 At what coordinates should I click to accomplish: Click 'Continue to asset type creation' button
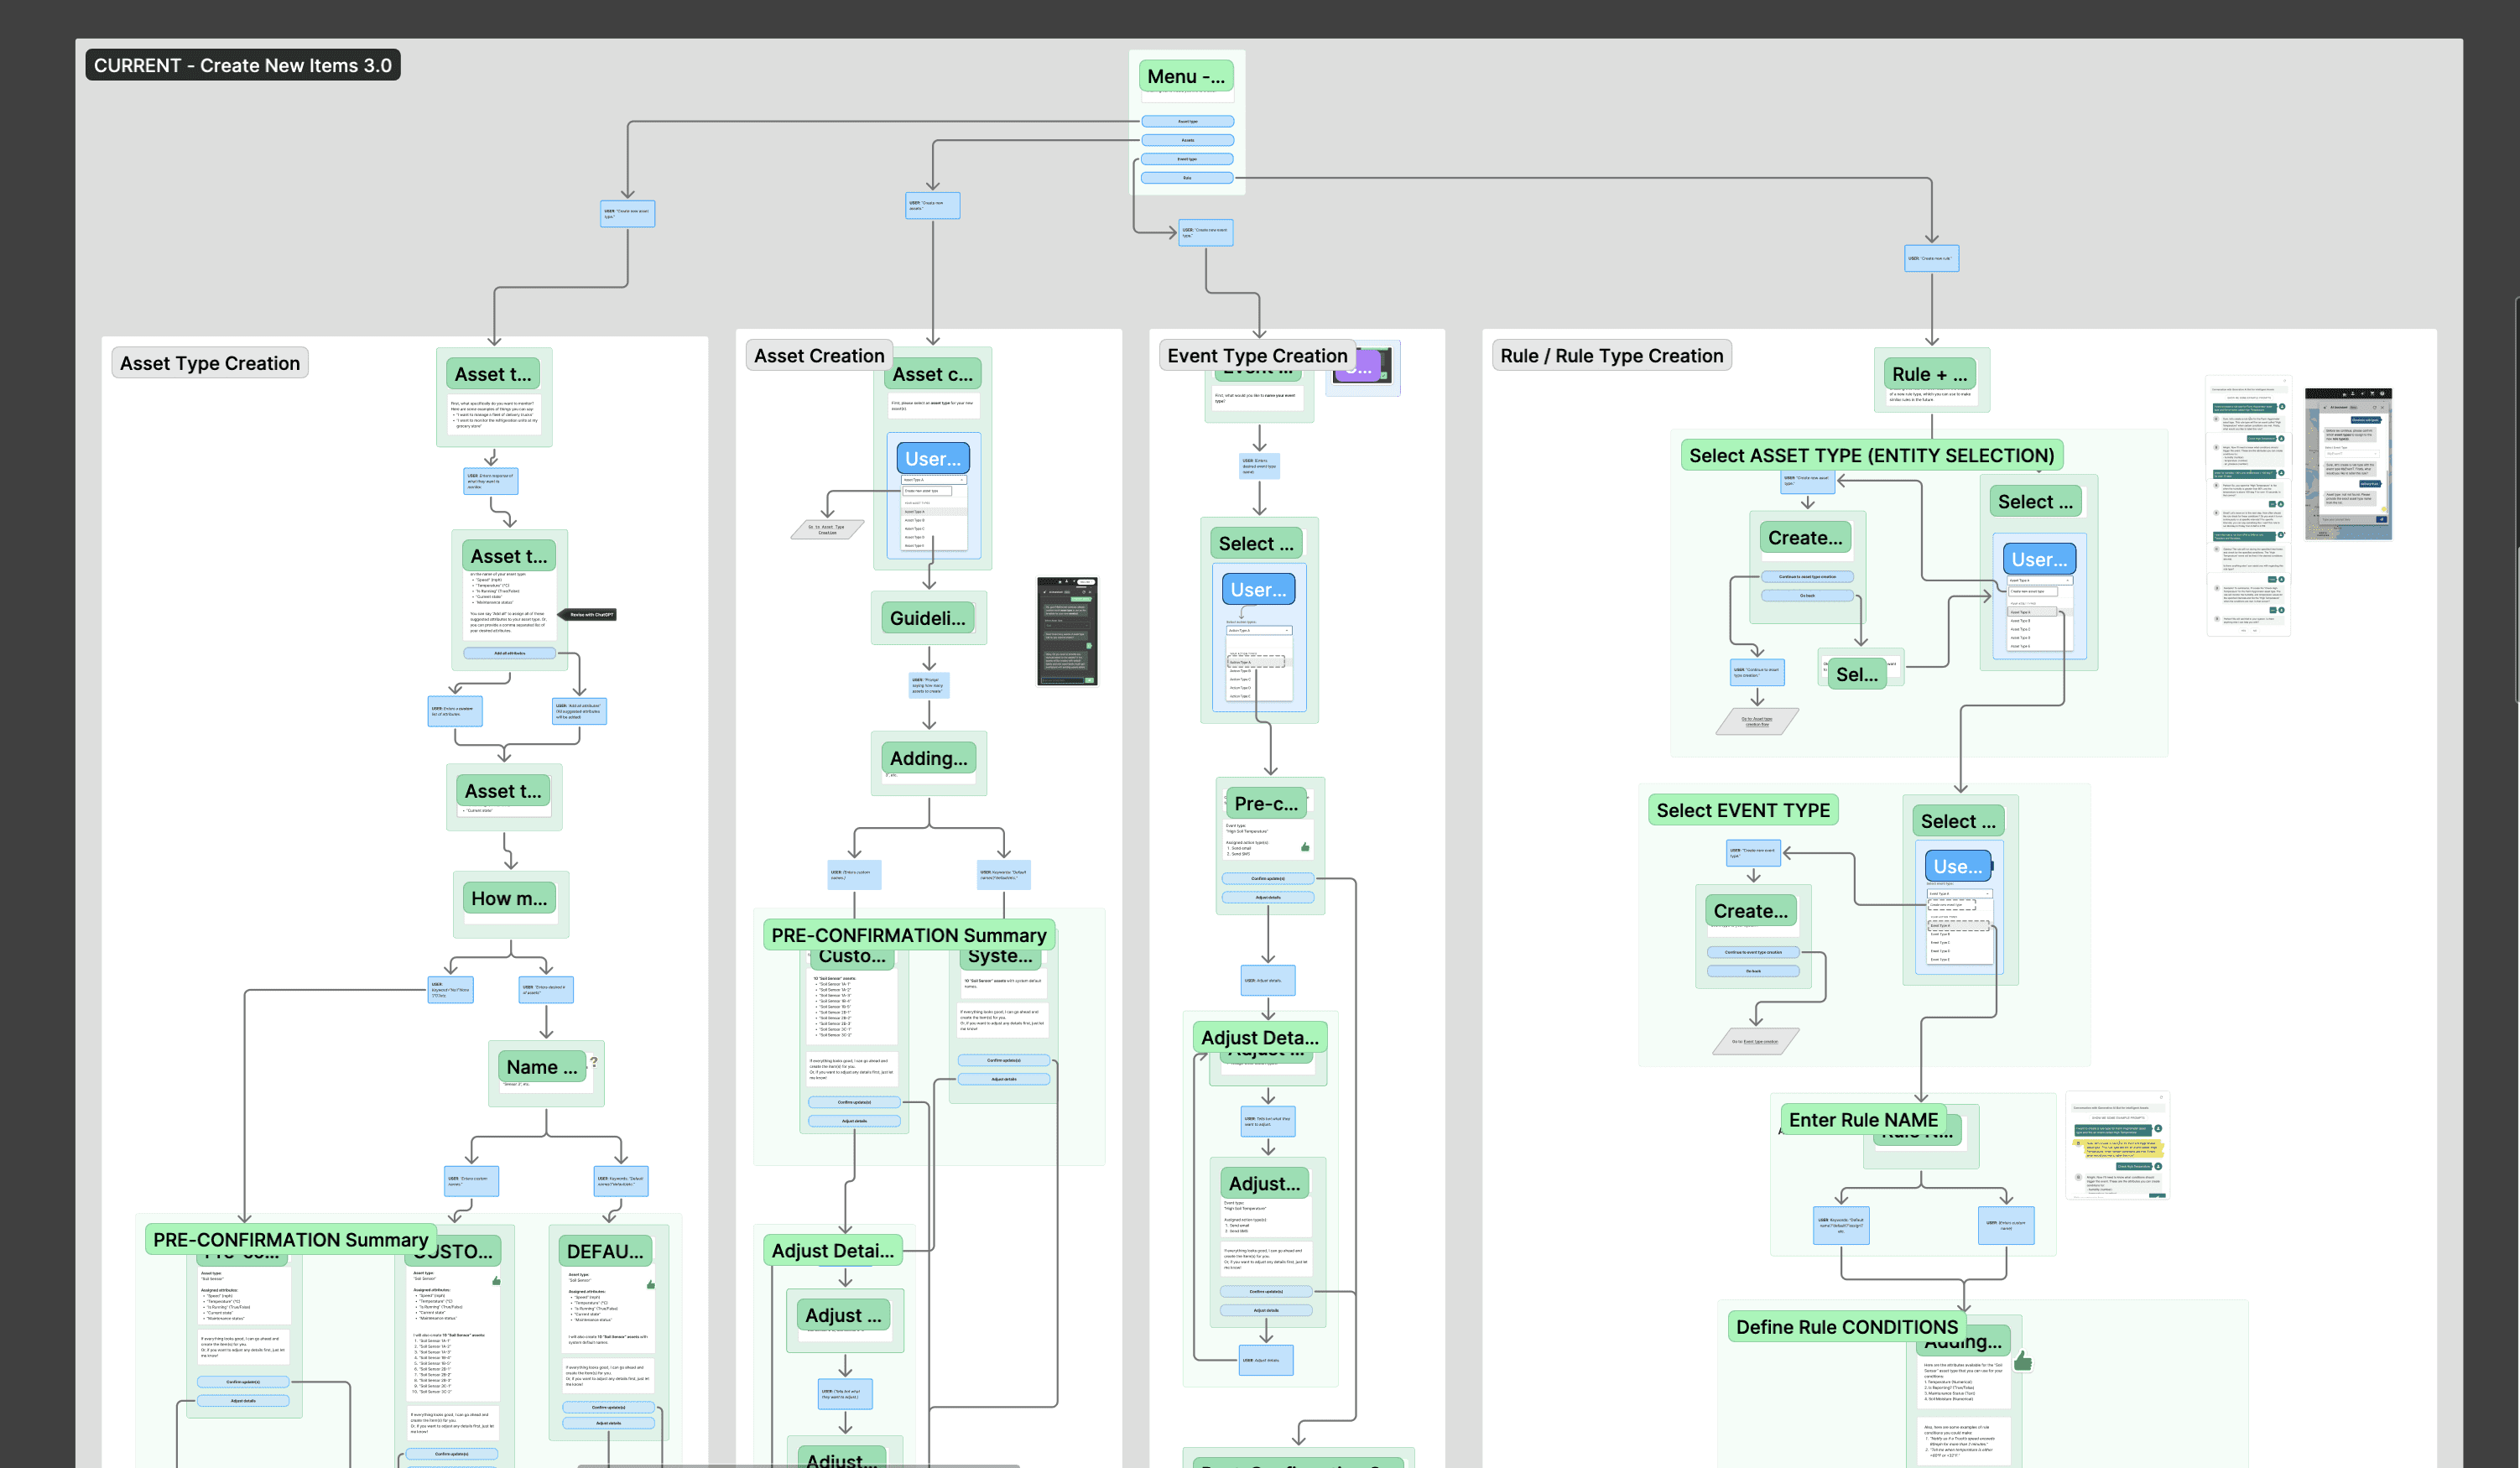(1806, 577)
